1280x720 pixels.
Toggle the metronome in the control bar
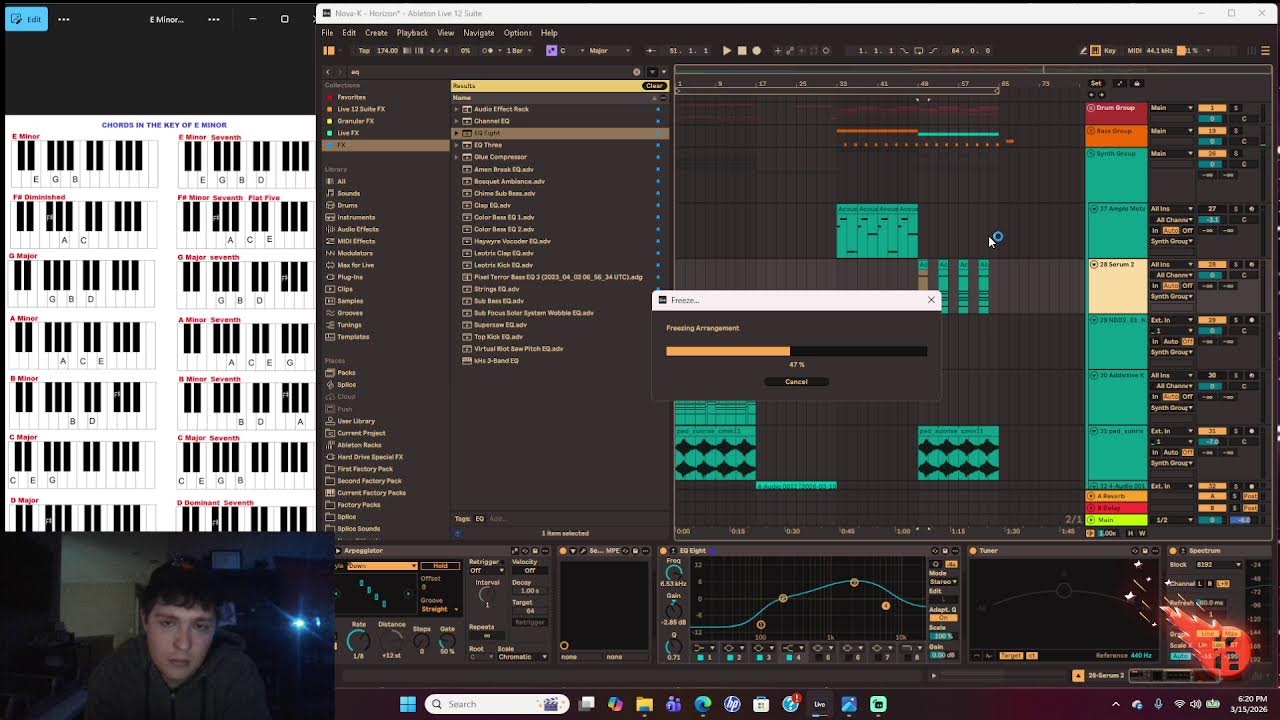click(x=490, y=50)
